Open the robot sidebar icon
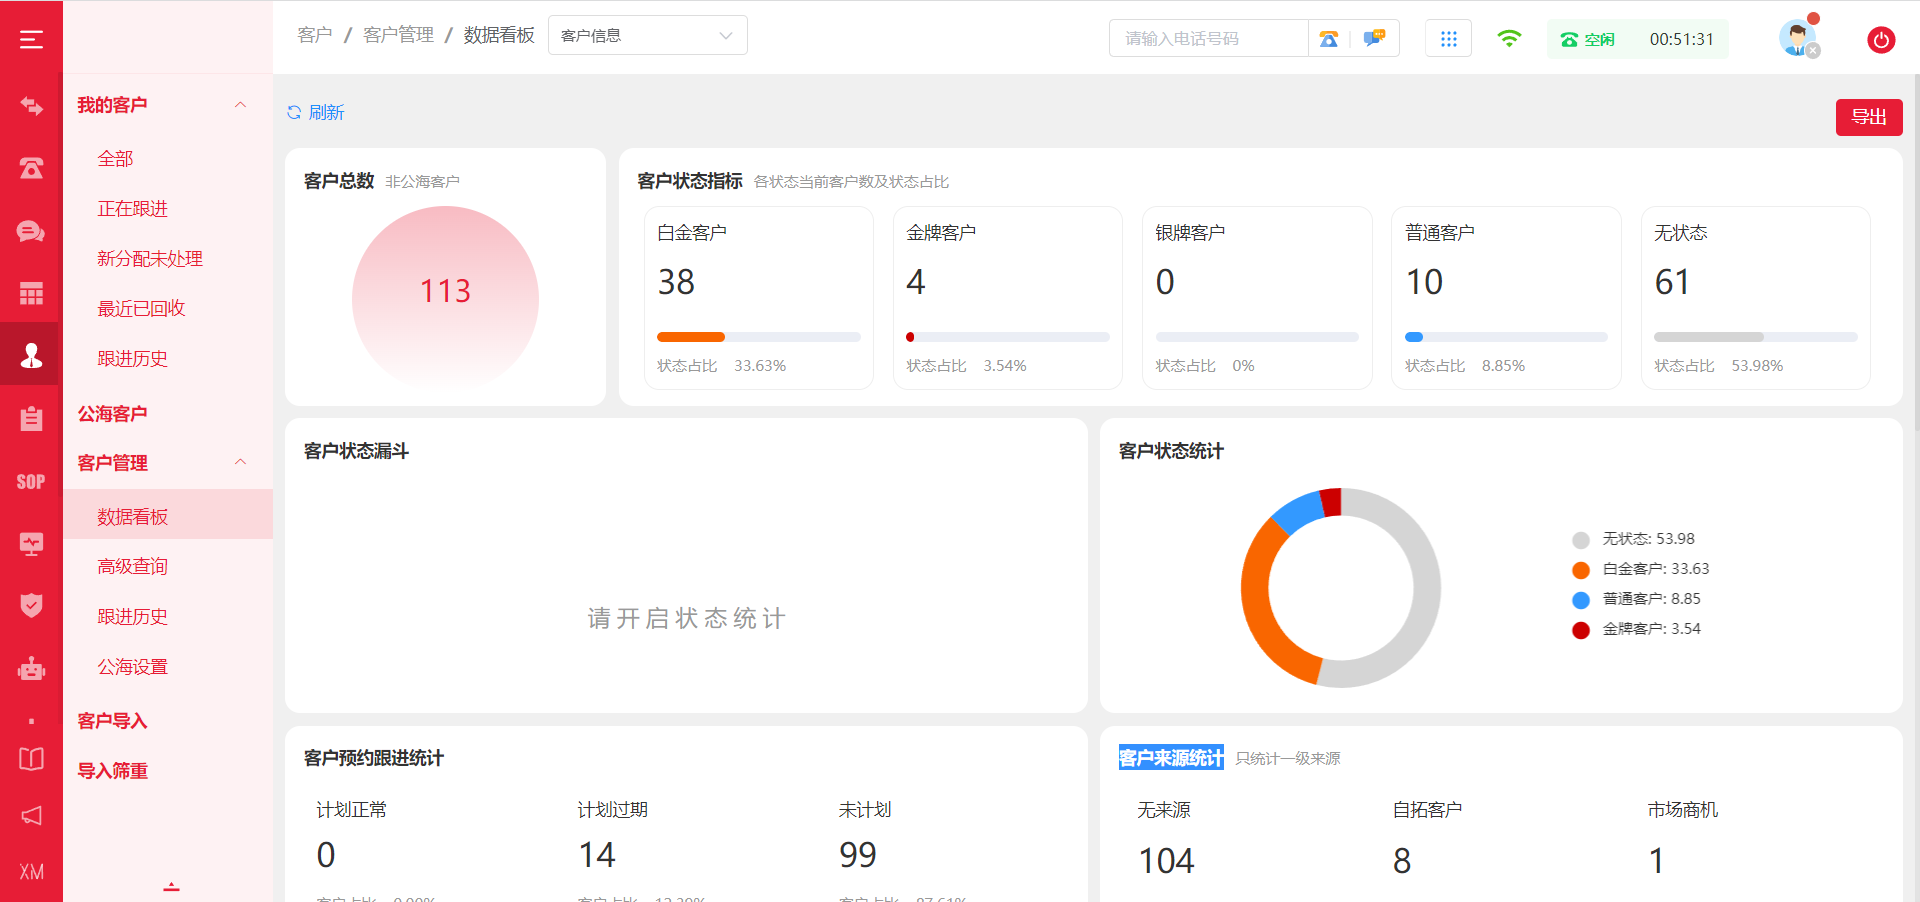Viewport: 1920px width, 902px height. (31, 668)
